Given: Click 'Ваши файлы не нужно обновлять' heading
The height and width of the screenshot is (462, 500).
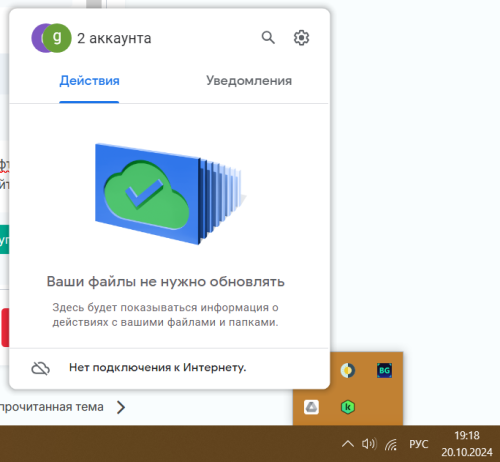Looking at the screenshot, I should click(x=165, y=282).
